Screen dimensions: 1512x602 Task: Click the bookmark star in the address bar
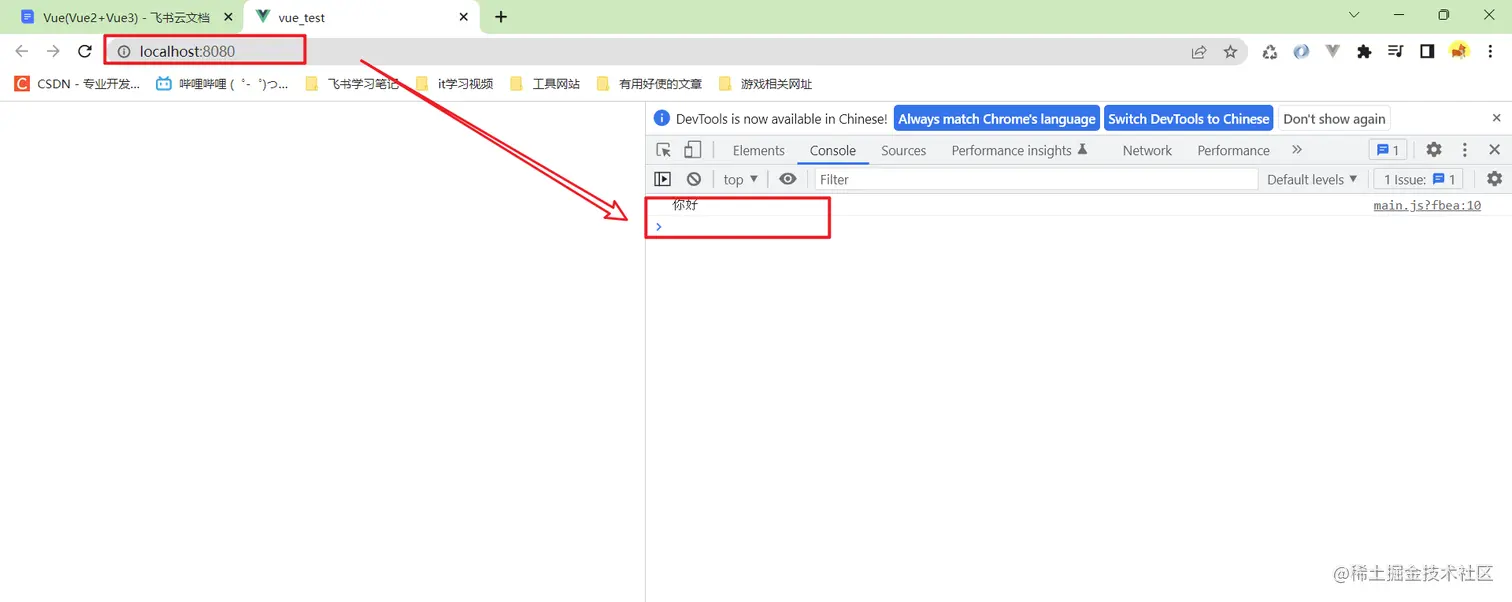(x=1230, y=51)
